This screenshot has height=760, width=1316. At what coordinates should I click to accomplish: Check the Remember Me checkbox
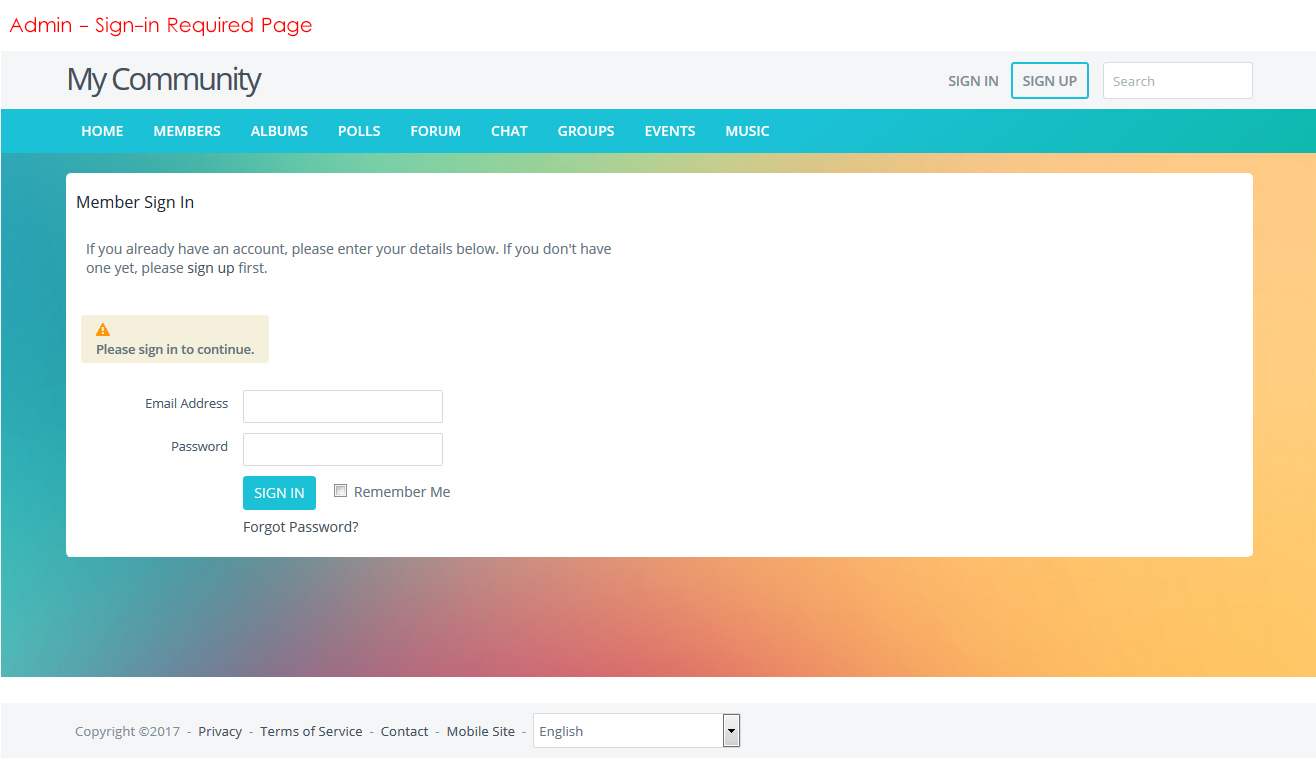340,491
